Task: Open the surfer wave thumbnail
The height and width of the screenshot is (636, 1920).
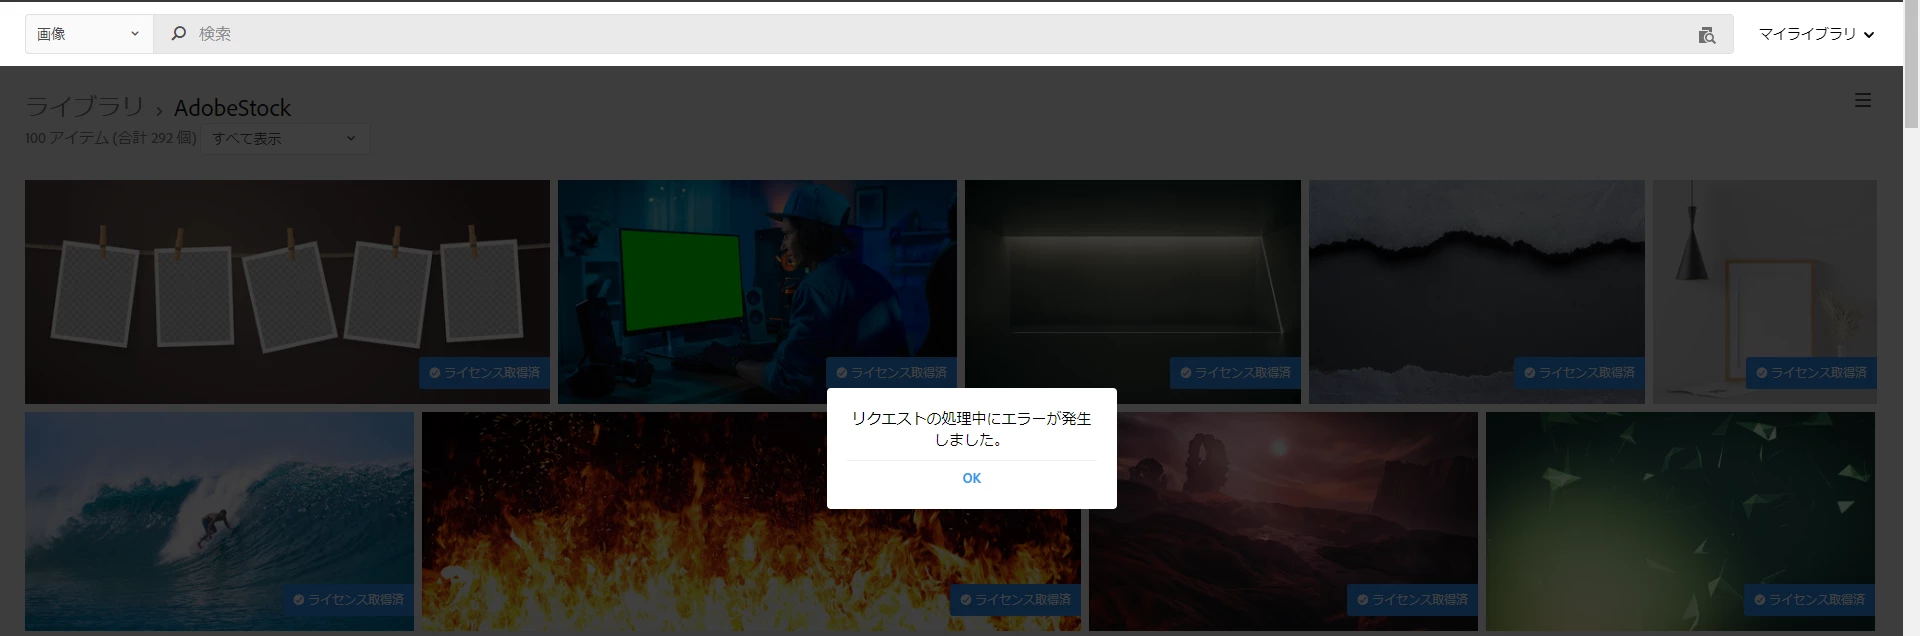Action: [219, 521]
